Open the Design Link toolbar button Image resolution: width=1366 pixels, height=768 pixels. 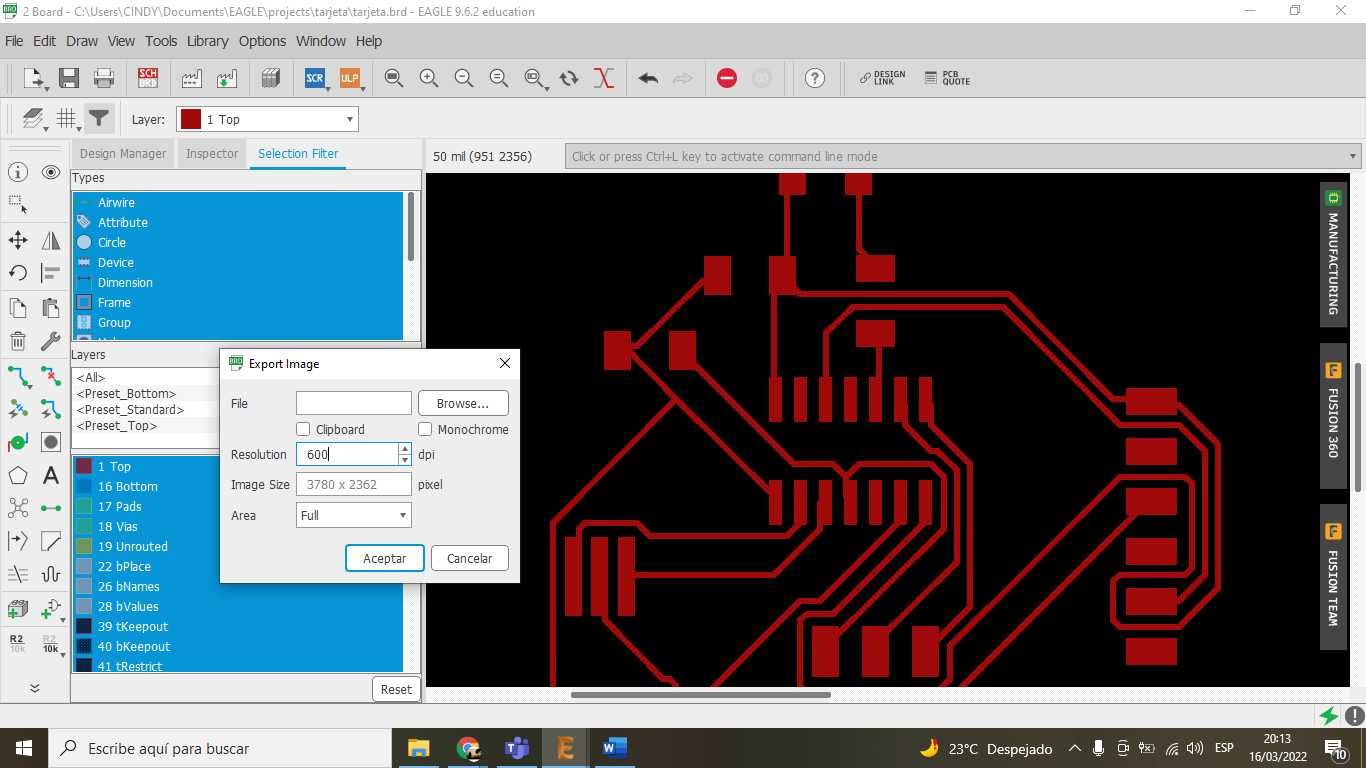coord(882,78)
